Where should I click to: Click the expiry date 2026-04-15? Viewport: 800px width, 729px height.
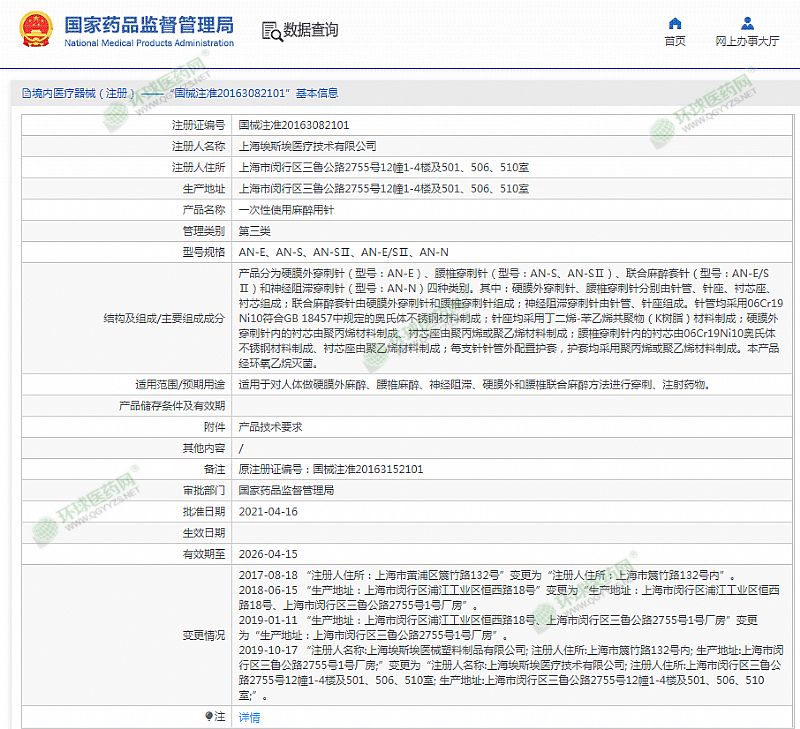click(x=268, y=553)
